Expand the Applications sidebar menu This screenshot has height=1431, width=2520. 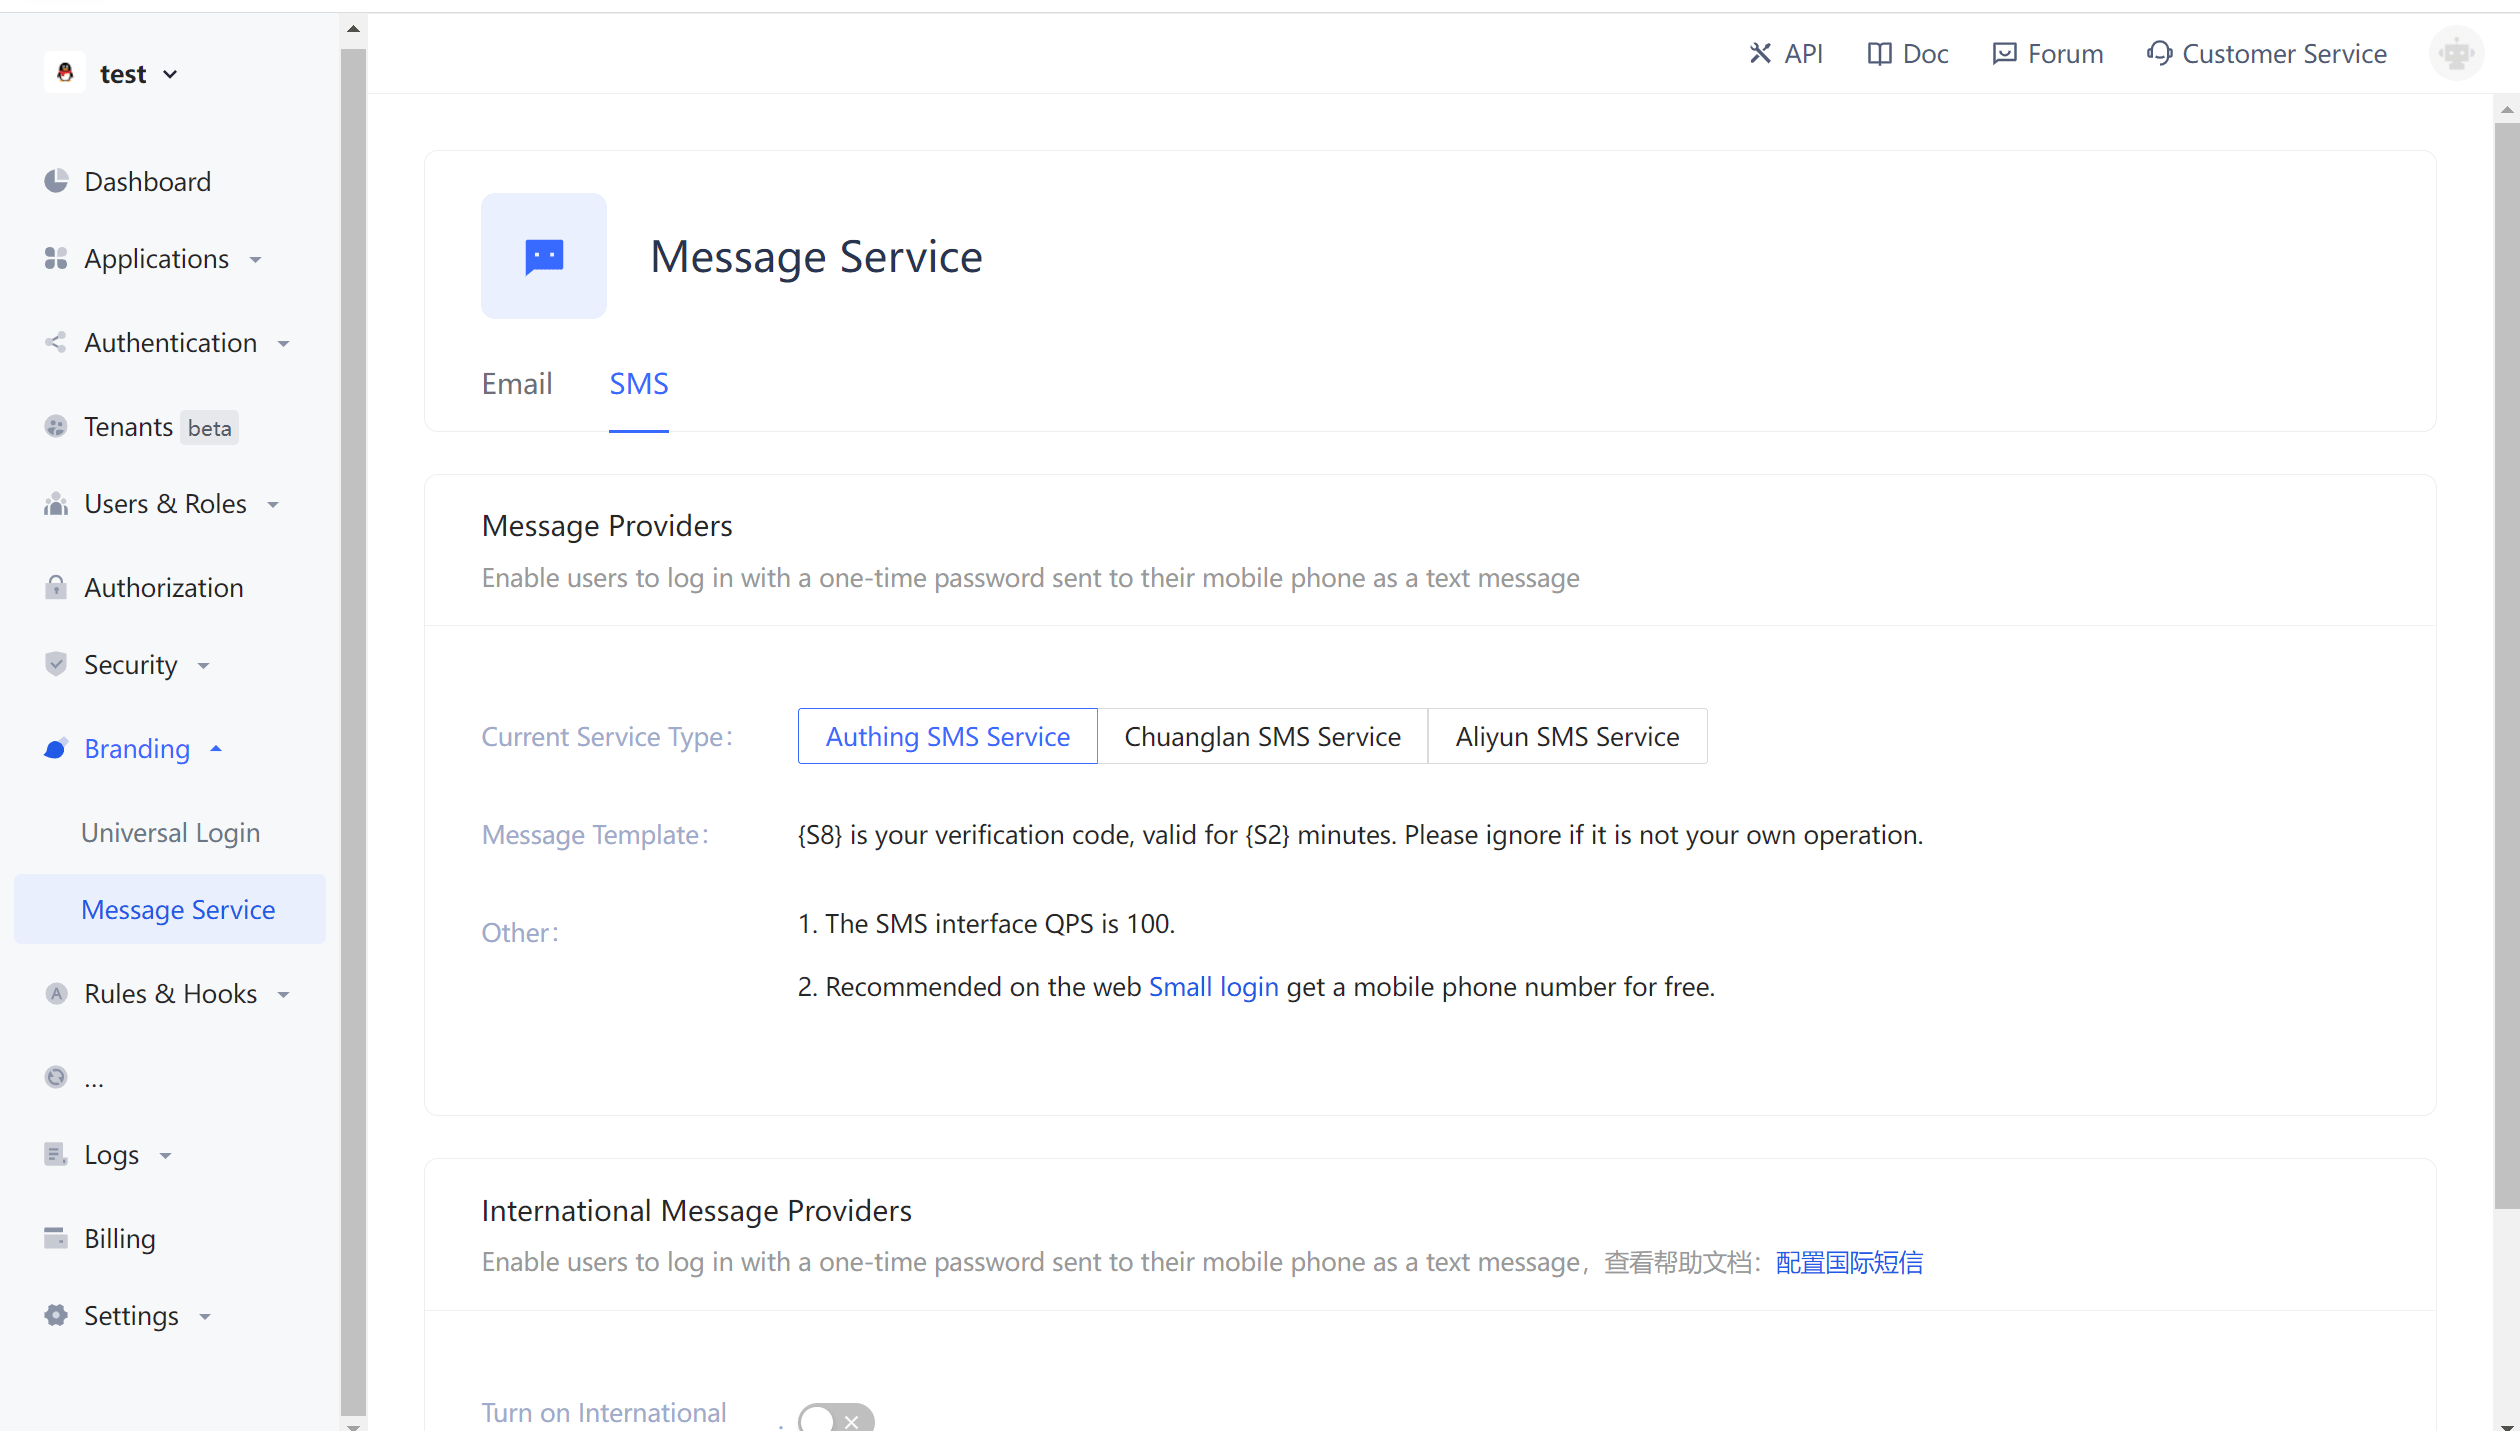pyautogui.click(x=157, y=259)
